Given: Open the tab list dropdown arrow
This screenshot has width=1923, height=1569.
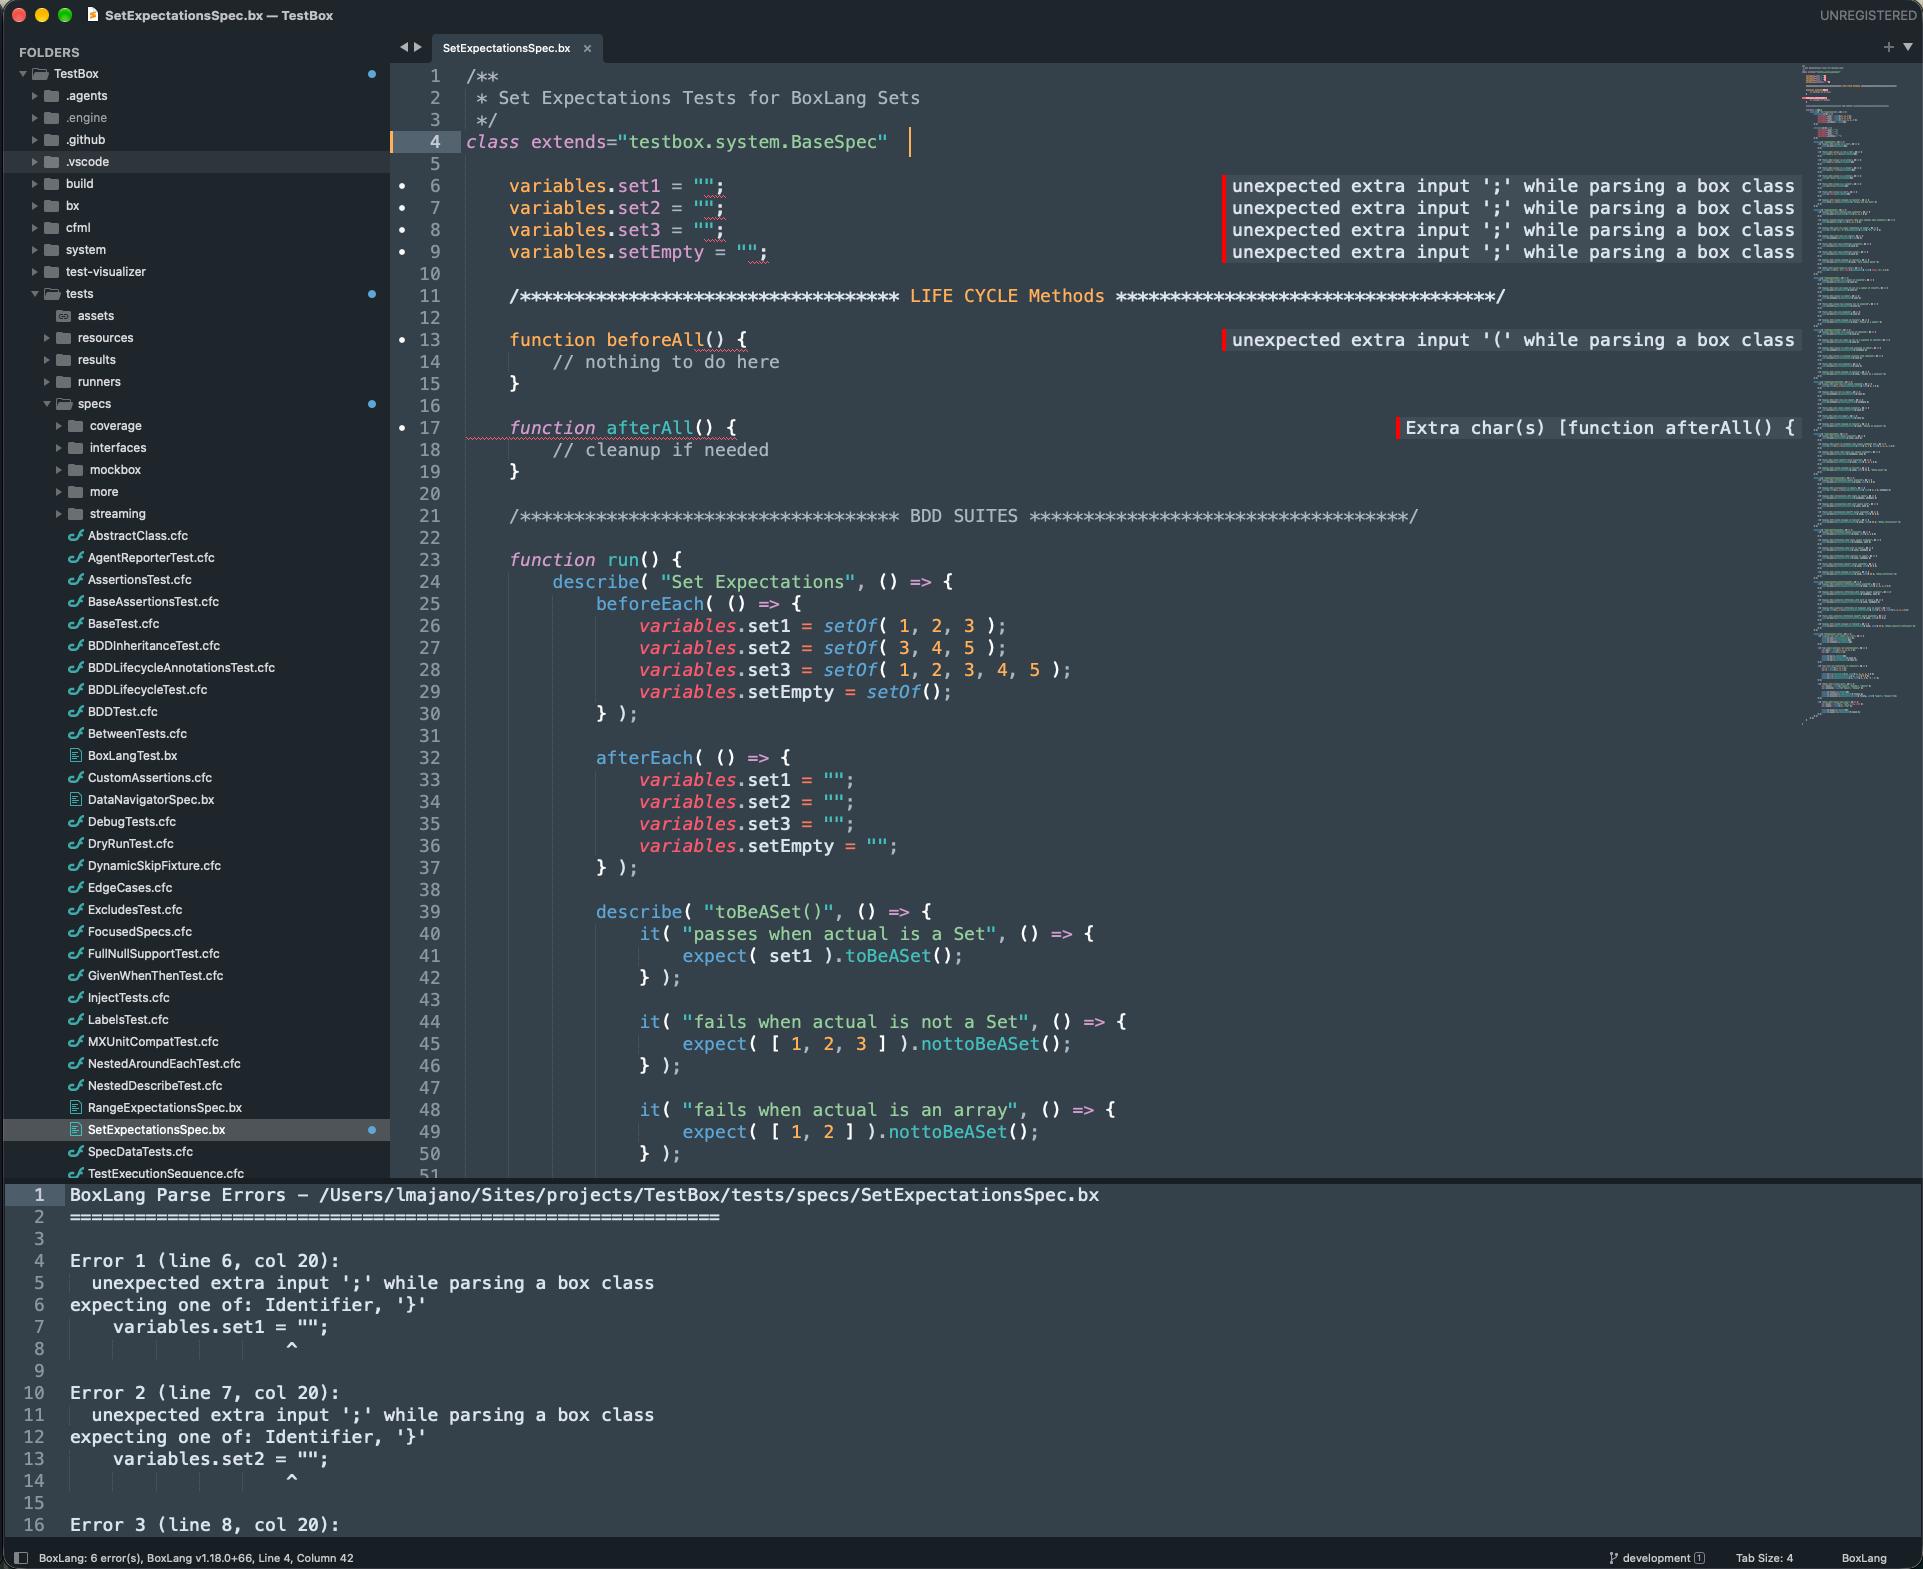Looking at the screenshot, I should point(1908,47).
